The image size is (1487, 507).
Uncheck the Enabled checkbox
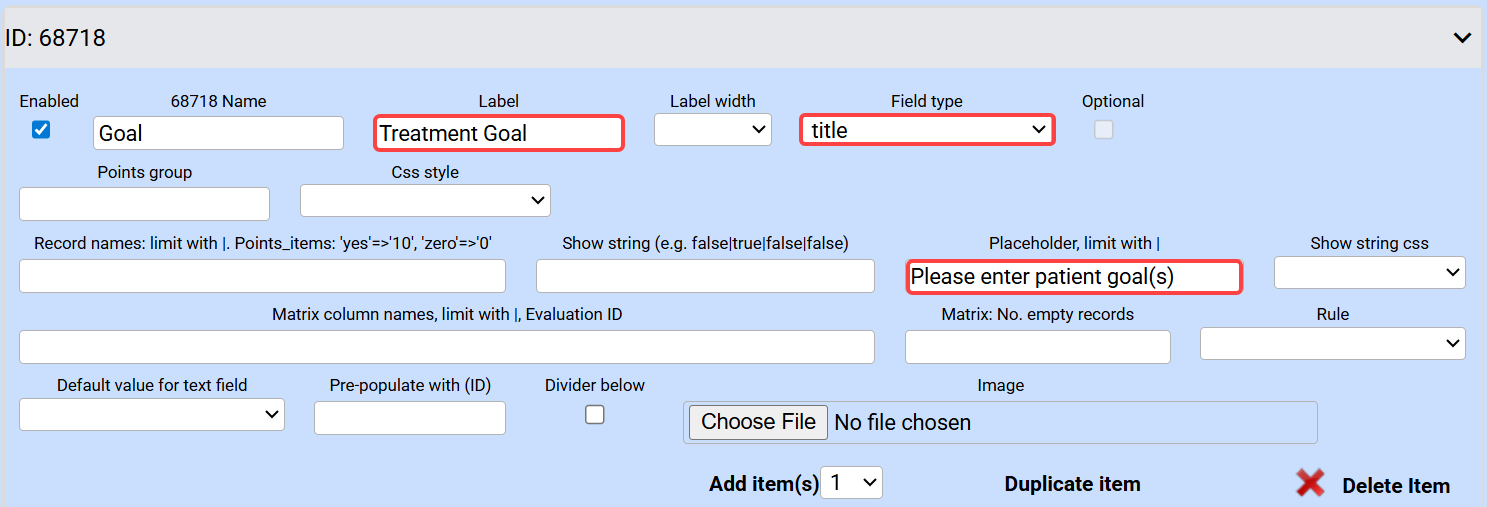pyautogui.click(x=41, y=130)
